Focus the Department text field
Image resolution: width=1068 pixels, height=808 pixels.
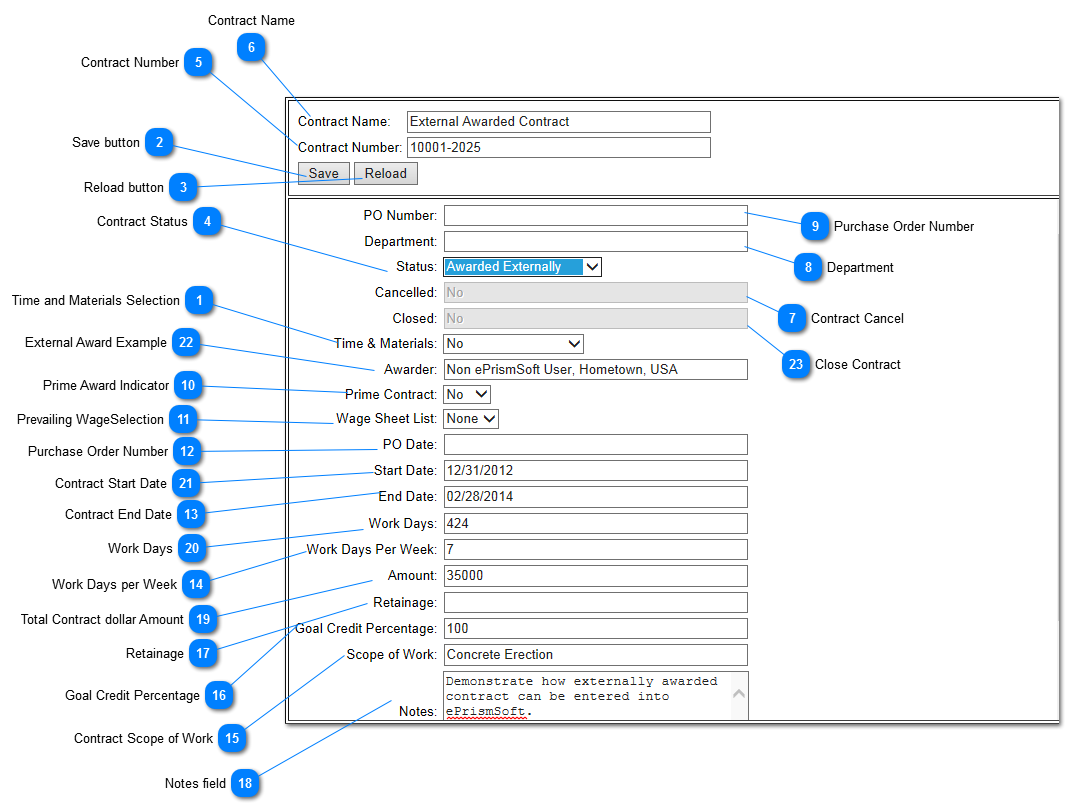tap(595, 242)
